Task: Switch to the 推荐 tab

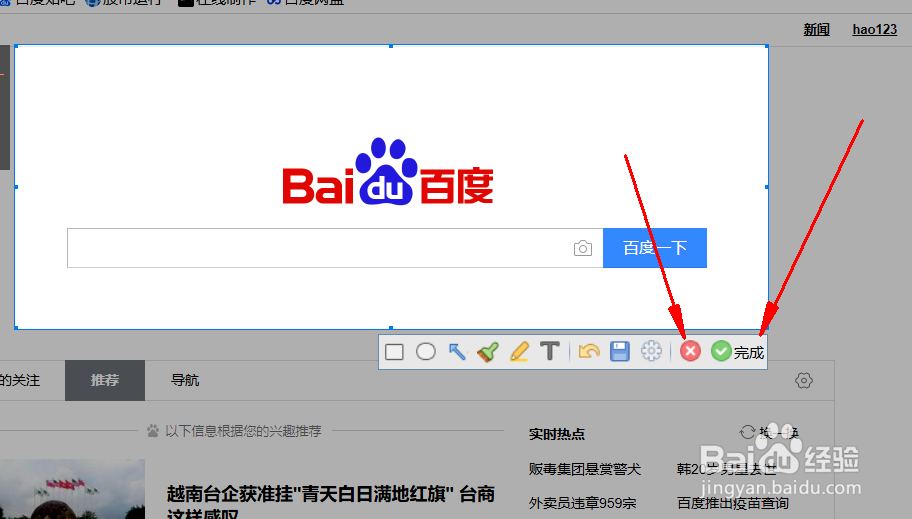Action: click(105, 381)
